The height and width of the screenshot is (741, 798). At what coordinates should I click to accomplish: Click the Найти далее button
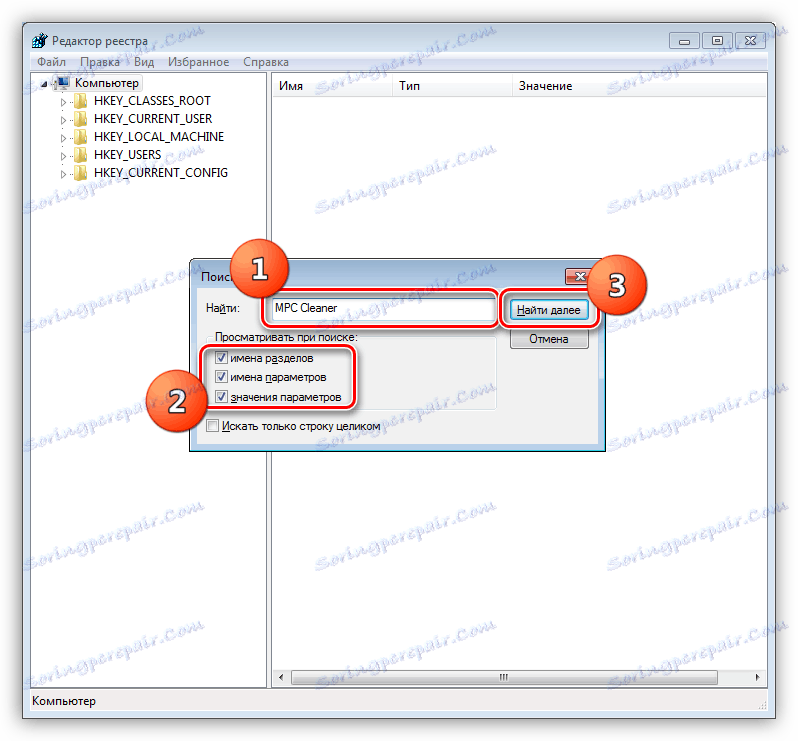(549, 310)
